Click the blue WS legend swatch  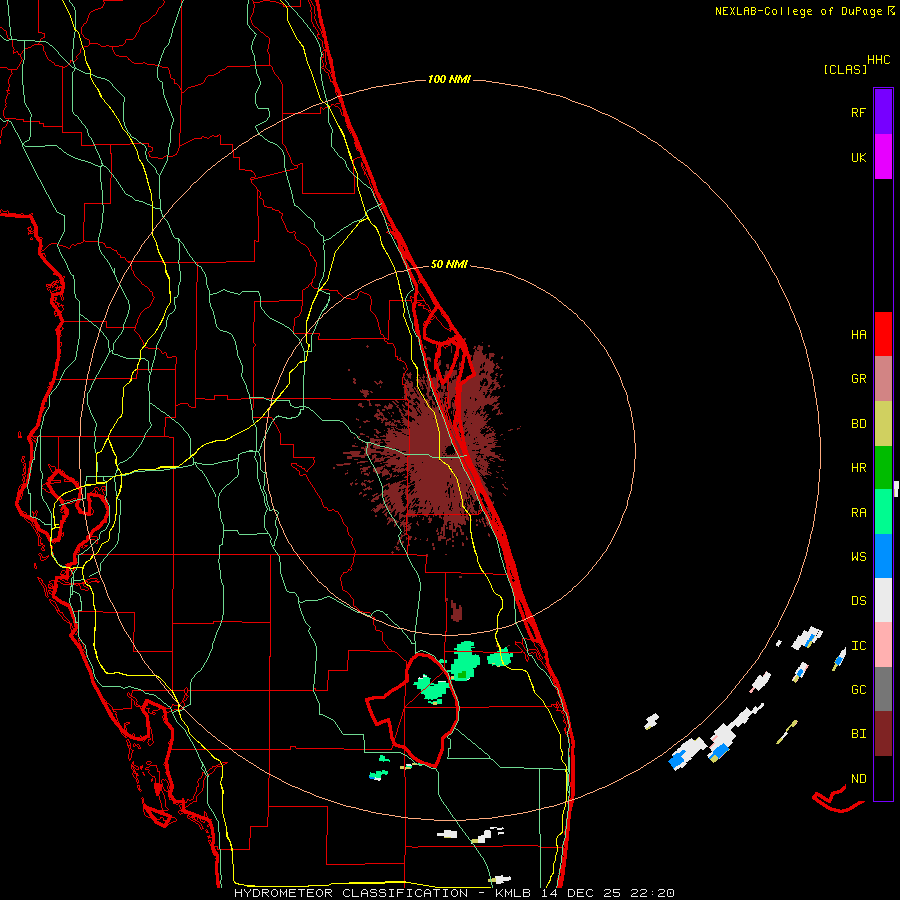(883, 556)
